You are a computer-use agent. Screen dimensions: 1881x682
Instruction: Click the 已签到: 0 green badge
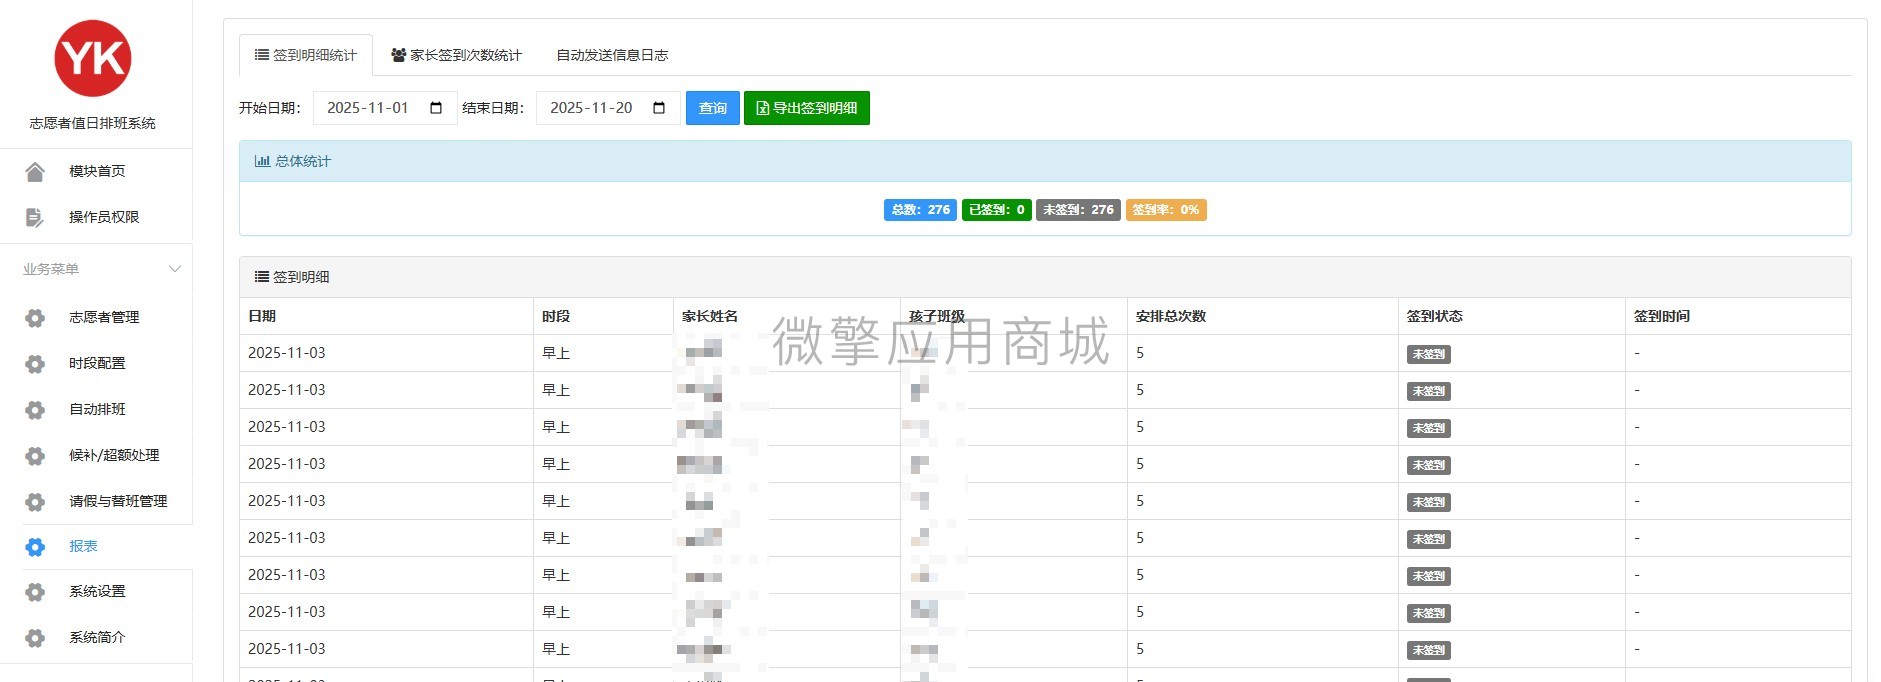[996, 210]
